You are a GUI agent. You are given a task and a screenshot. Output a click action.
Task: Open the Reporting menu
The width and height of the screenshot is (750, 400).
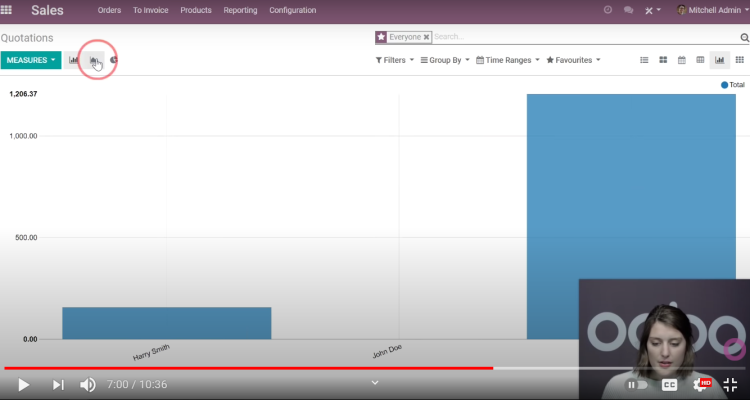(240, 10)
